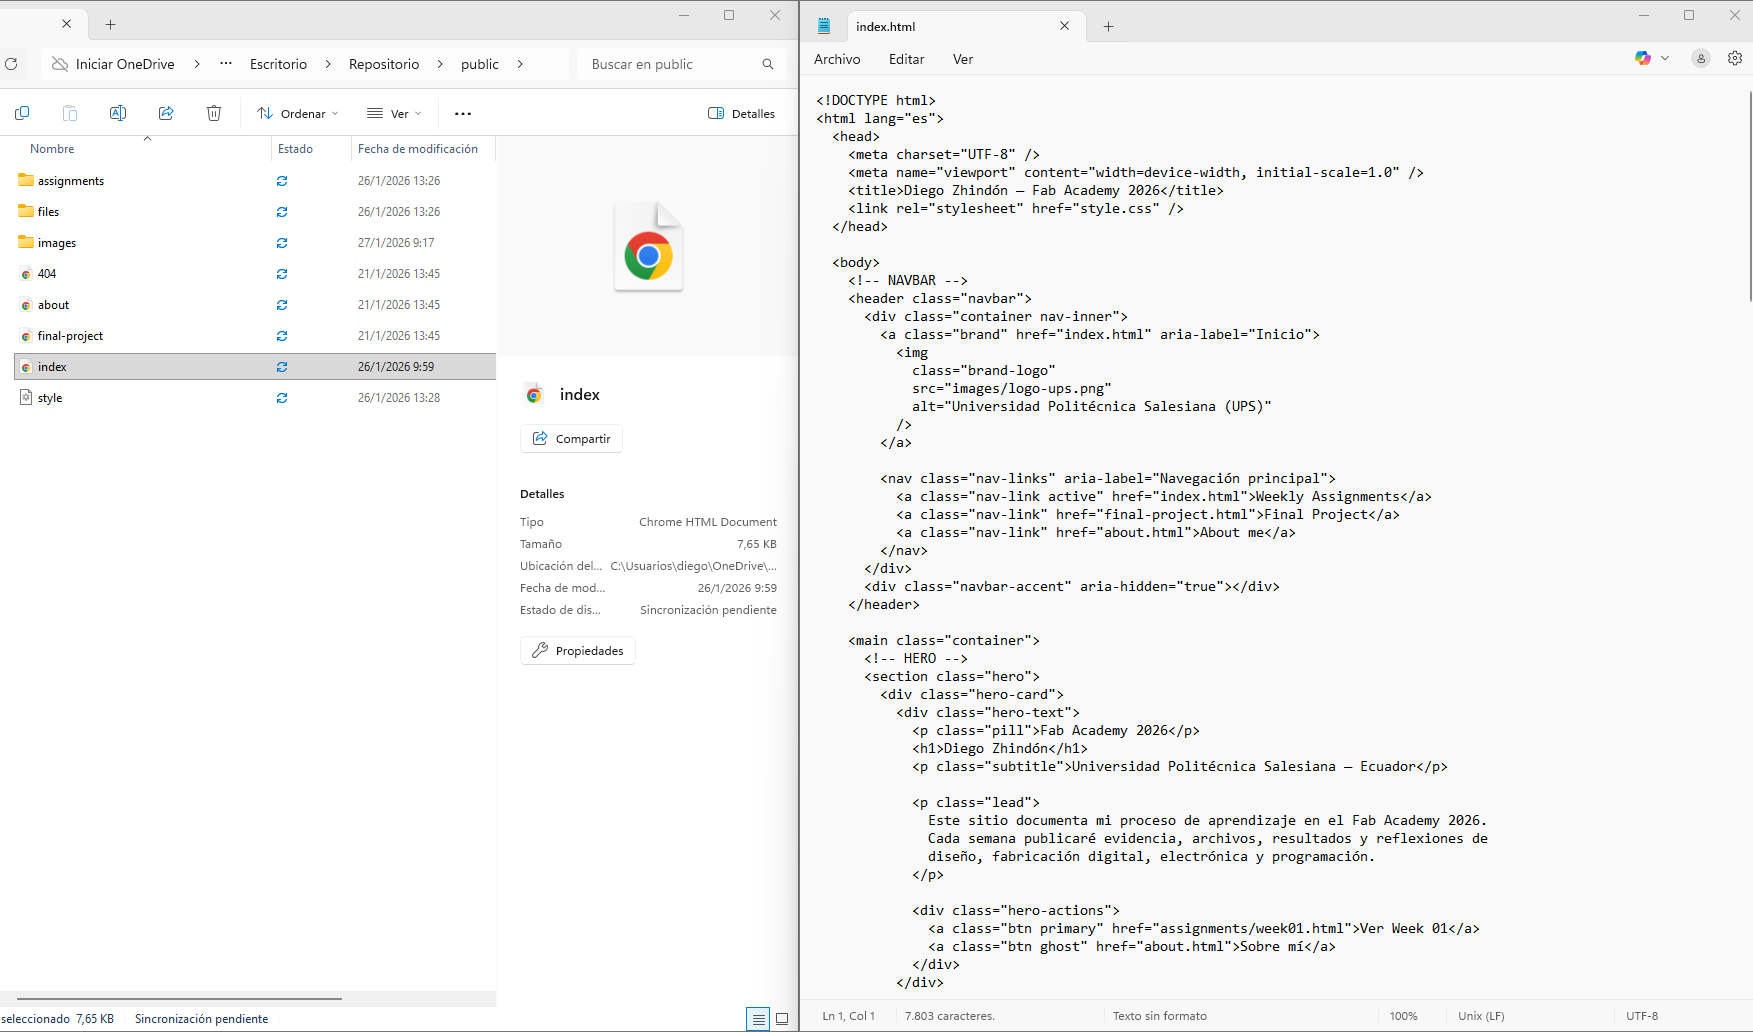Click the account icon in Notepad
1753x1032 pixels.
click(1700, 58)
